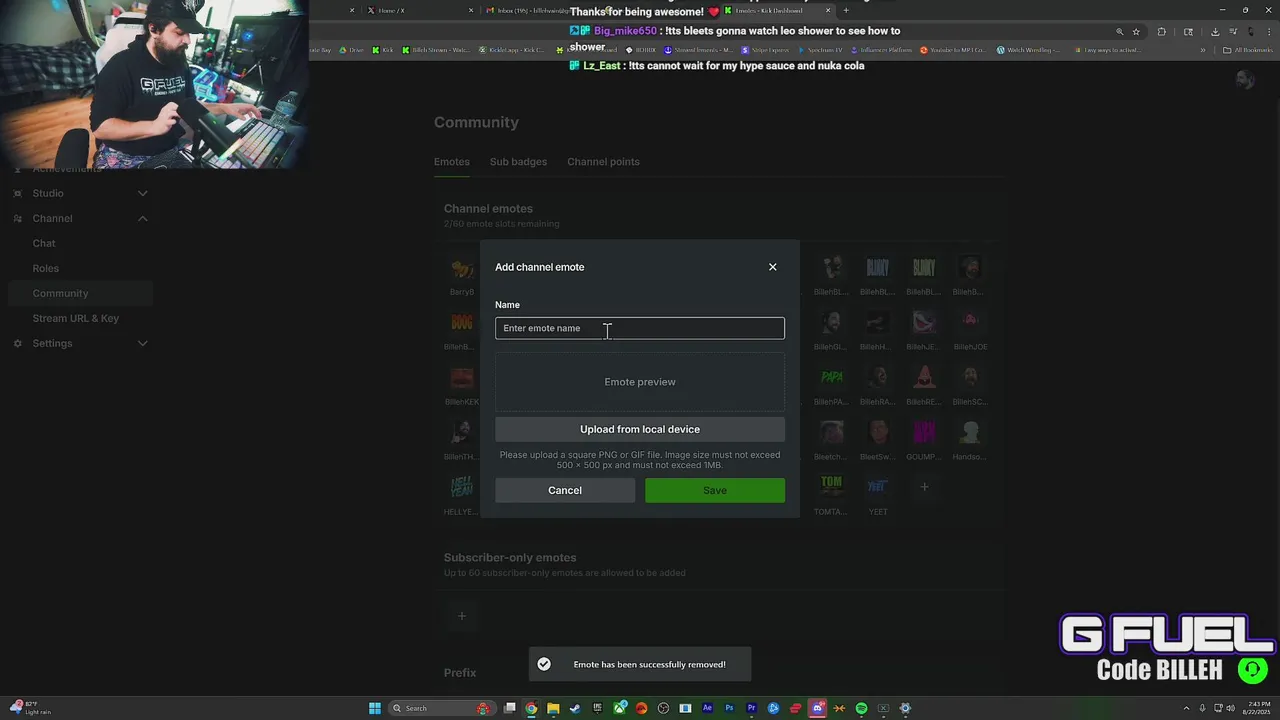The width and height of the screenshot is (1280, 720).
Task: Open a new browser tab
Action: [846, 10]
